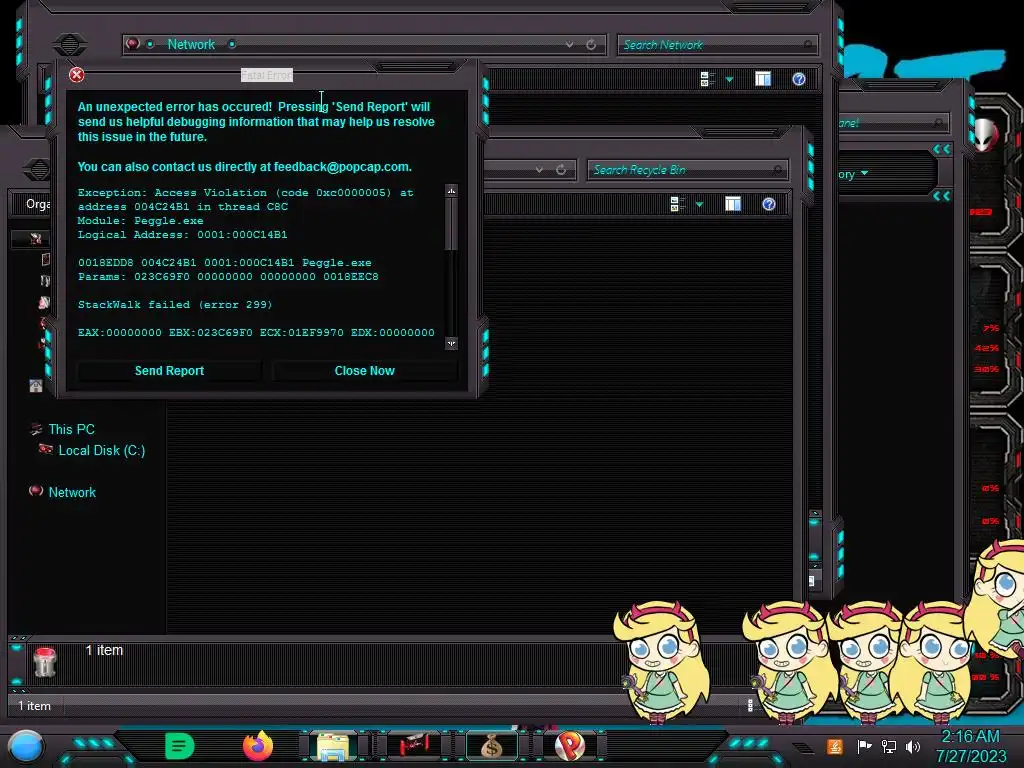Open the Organize menu
Screen dimensions: 1024x768
point(38,204)
